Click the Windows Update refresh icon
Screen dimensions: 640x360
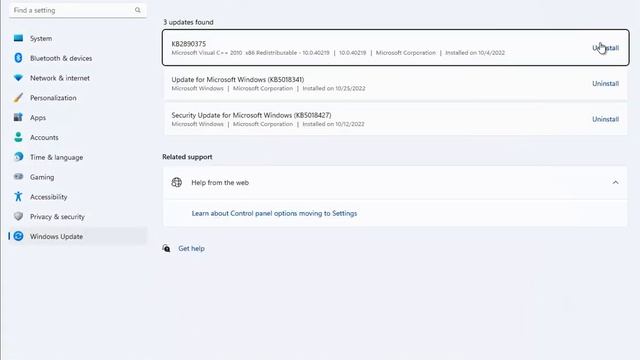(x=18, y=236)
